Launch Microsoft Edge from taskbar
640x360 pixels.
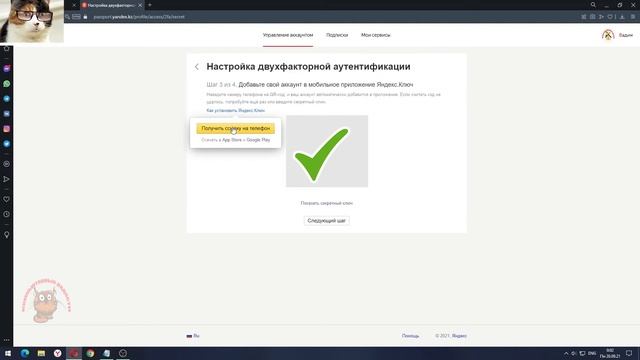[x=25, y=353]
